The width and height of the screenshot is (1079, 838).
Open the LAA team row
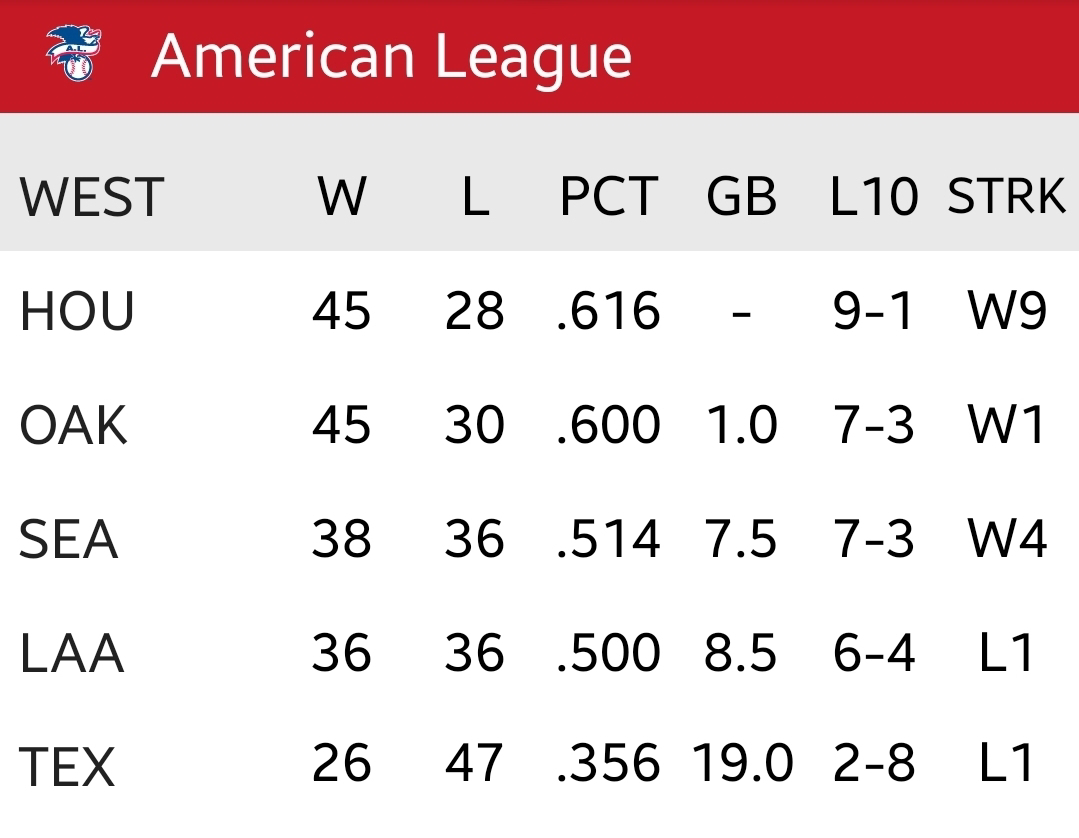(540, 652)
